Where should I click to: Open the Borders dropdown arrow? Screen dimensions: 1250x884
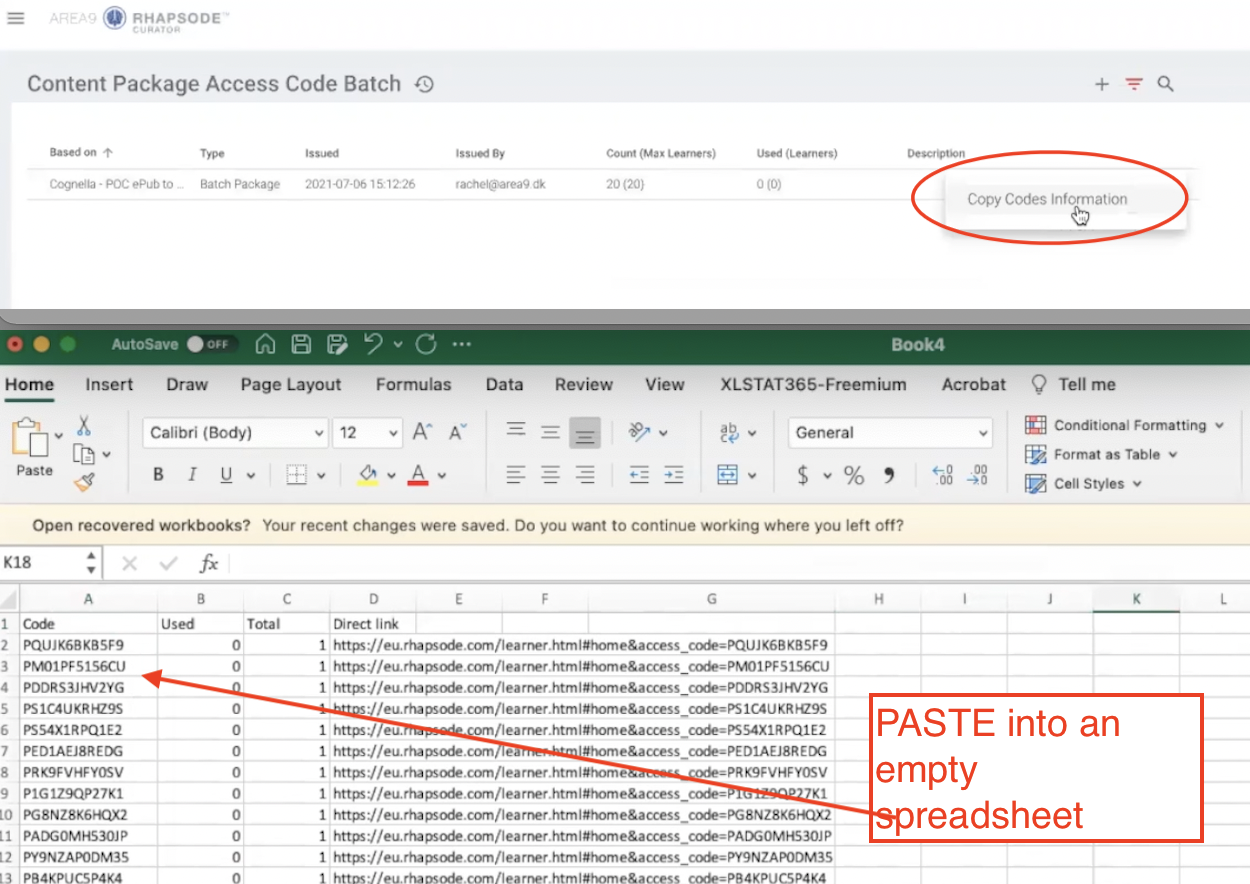pos(320,476)
